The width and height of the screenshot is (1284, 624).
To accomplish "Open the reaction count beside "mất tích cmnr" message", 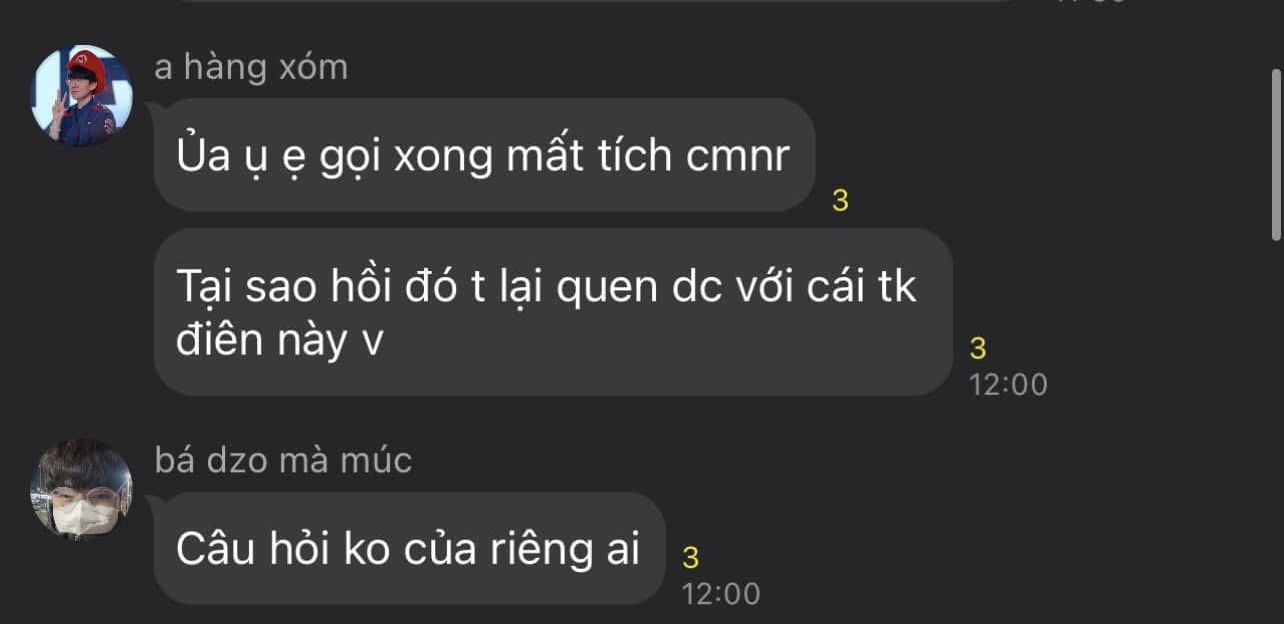I will (x=840, y=201).
